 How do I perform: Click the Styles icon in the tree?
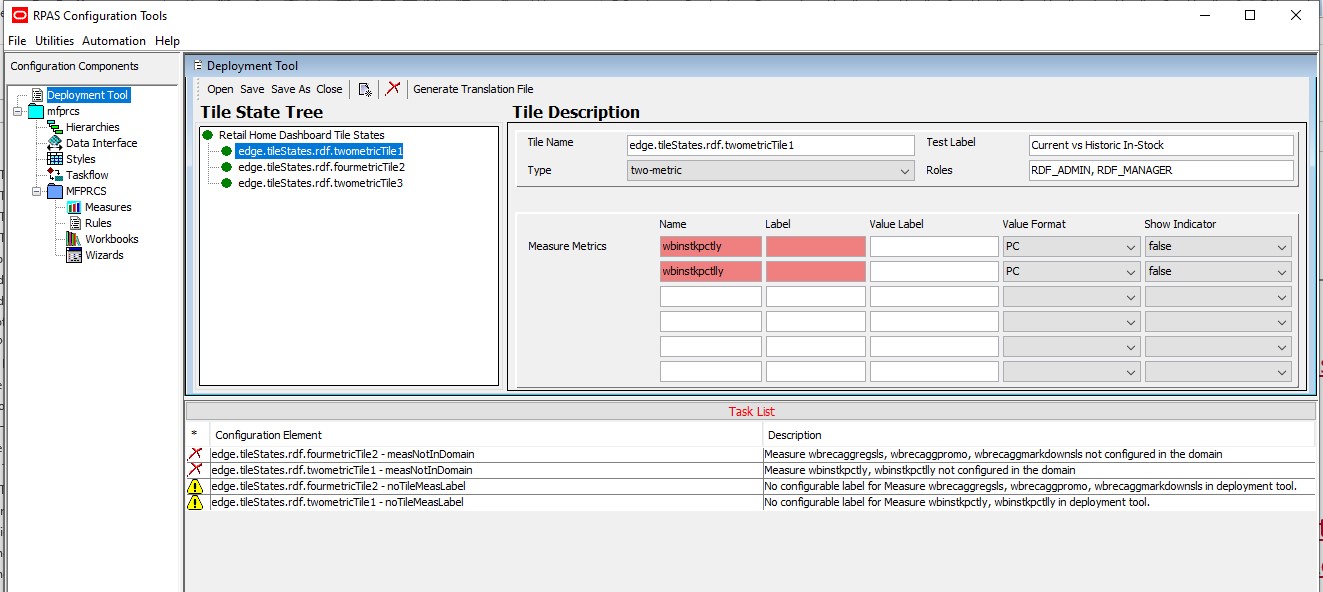55,159
